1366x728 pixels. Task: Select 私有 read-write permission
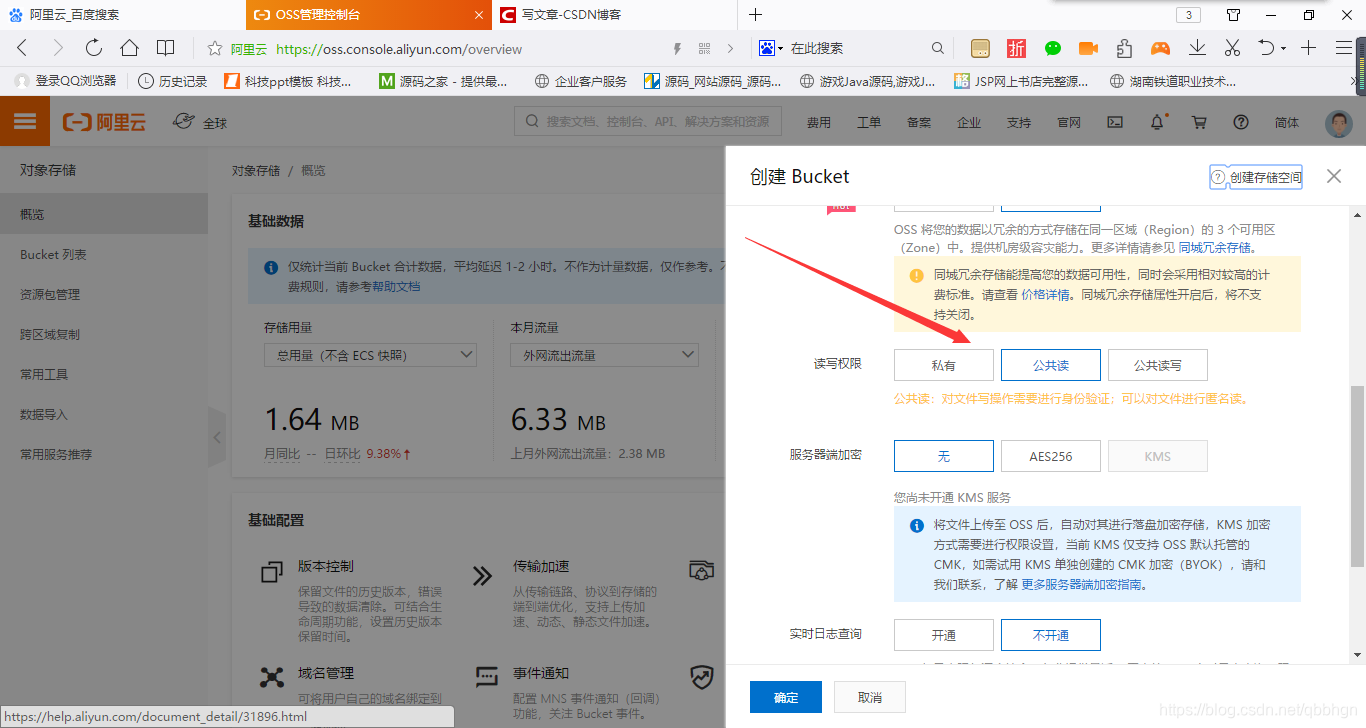[x=944, y=365]
